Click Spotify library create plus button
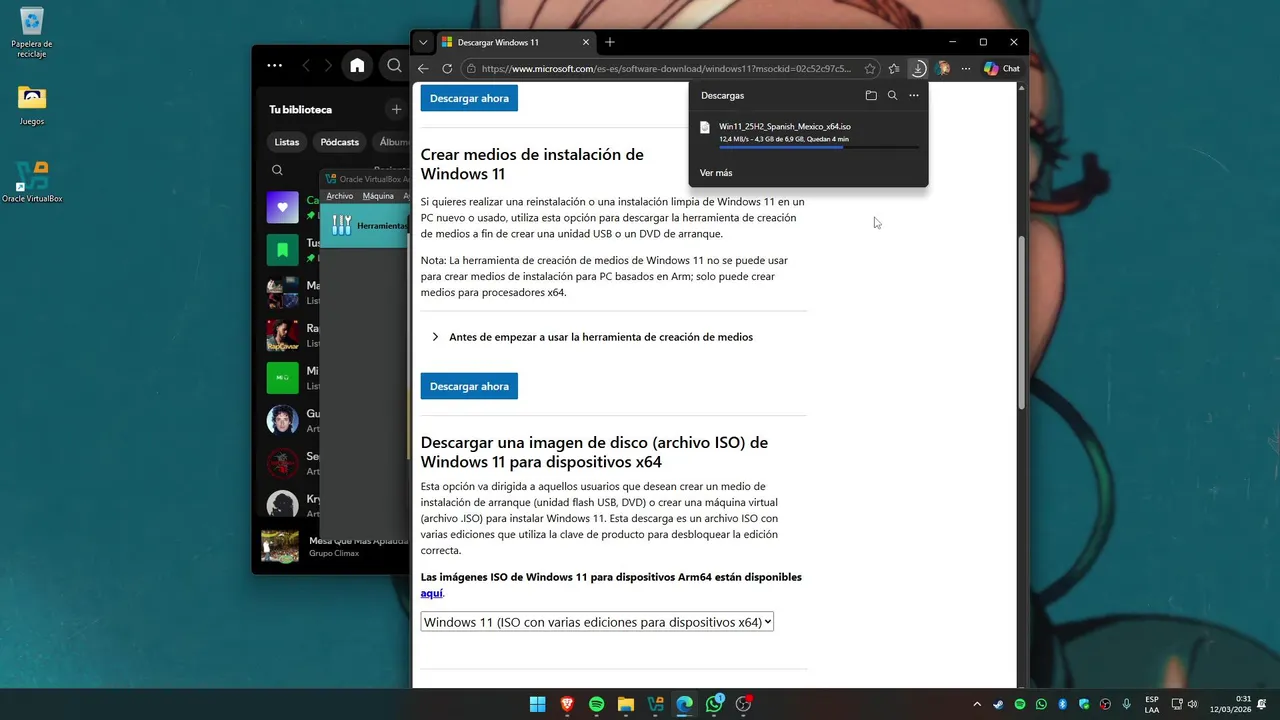 [396, 109]
